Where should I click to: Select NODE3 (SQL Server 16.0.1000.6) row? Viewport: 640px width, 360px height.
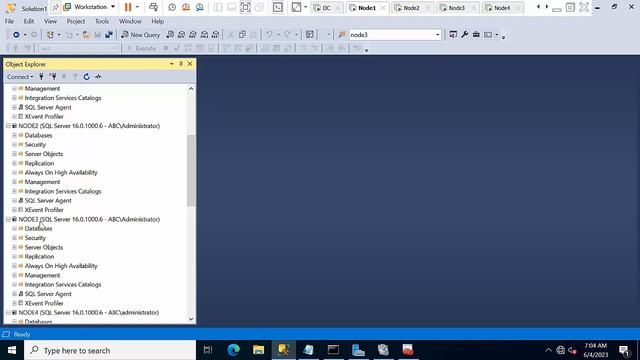point(89,220)
